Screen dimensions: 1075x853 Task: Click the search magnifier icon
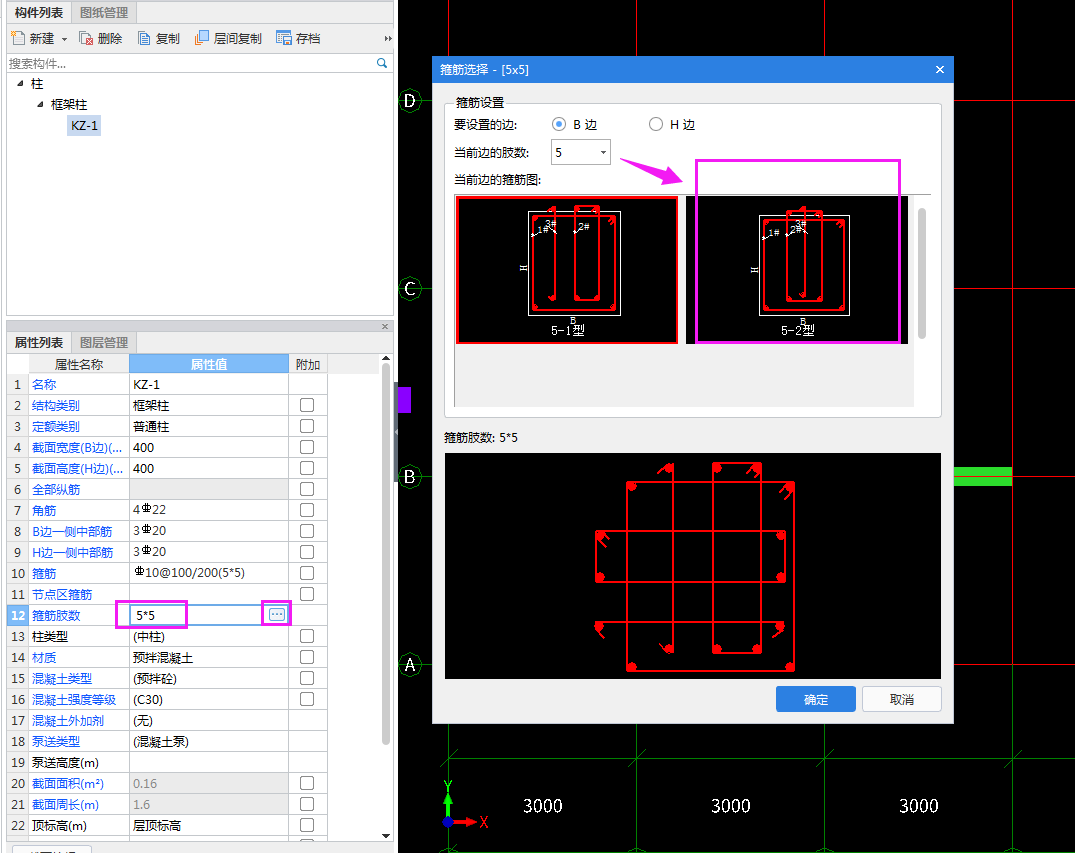point(382,63)
